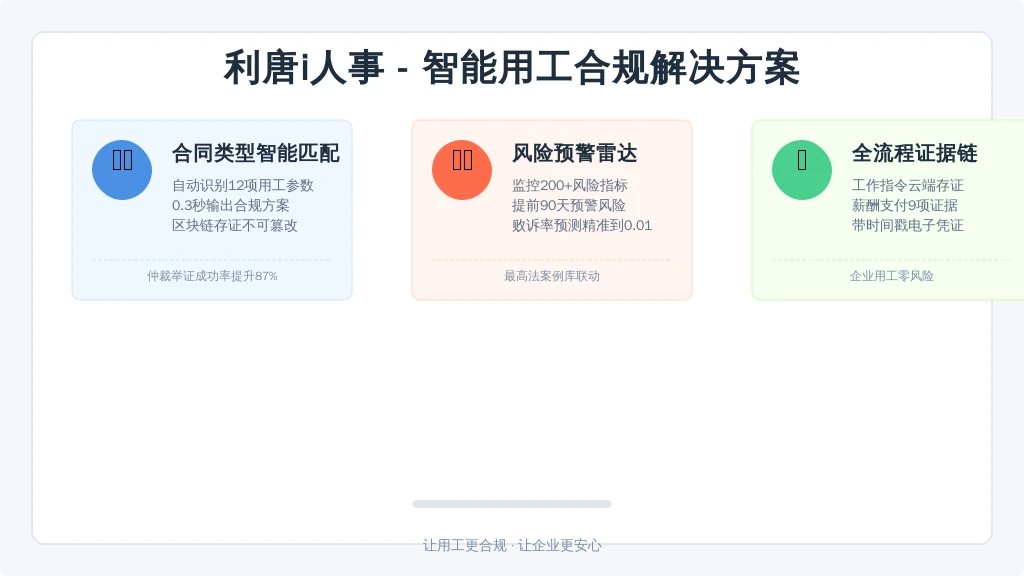1024x576 pixels.
Task: Click the 败诉率预测精准到0.01 line
Action: tap(582, 225)
